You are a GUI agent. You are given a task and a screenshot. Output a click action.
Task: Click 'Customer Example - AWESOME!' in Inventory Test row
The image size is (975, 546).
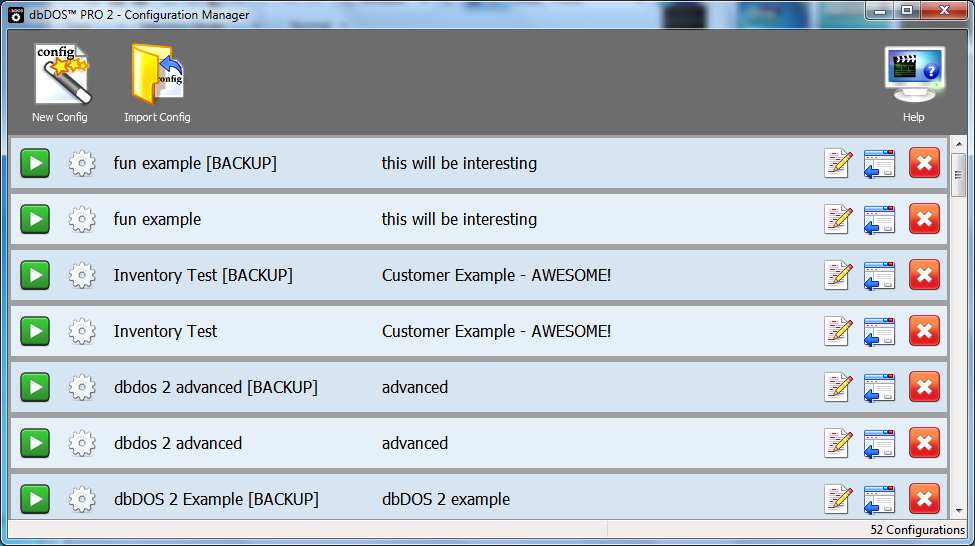pyautogui.click(x=496, y=331)
